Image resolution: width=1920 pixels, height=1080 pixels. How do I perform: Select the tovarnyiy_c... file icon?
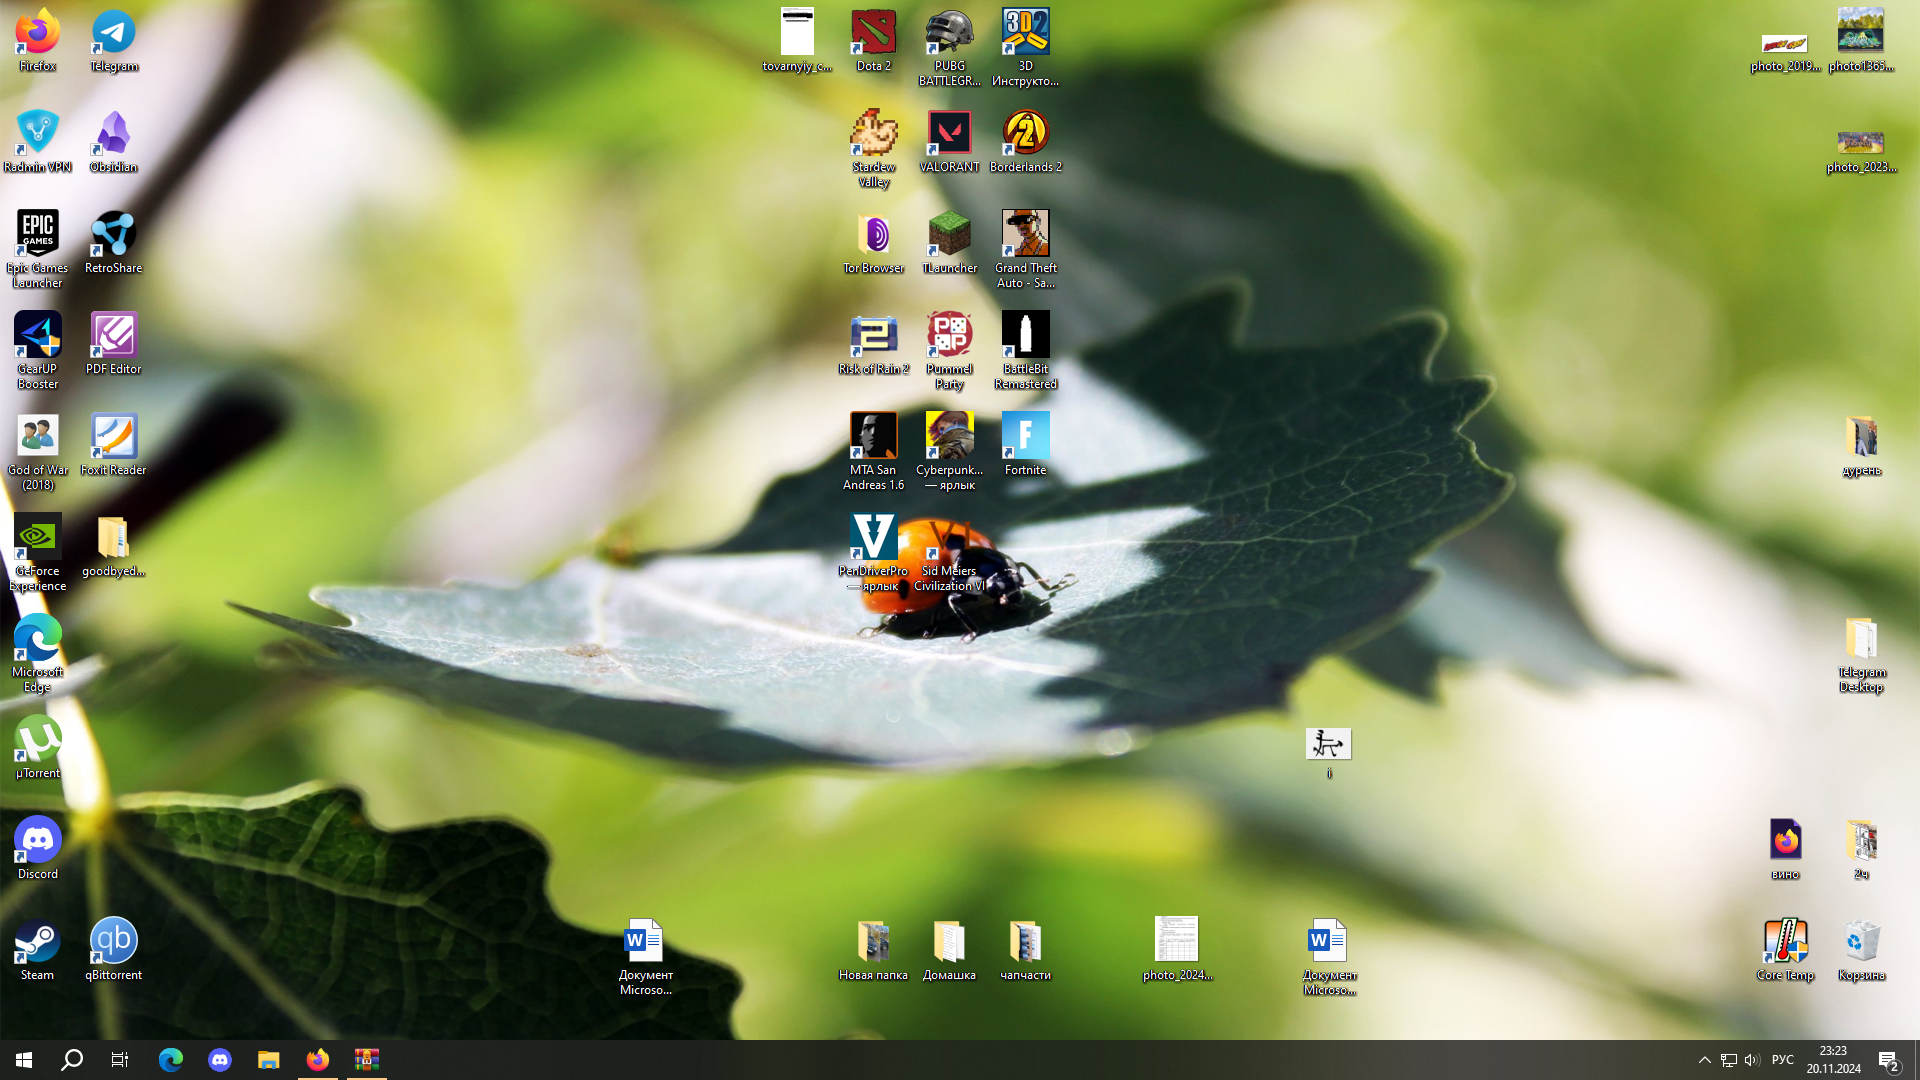pyautogui.click(x=798, y=40)
